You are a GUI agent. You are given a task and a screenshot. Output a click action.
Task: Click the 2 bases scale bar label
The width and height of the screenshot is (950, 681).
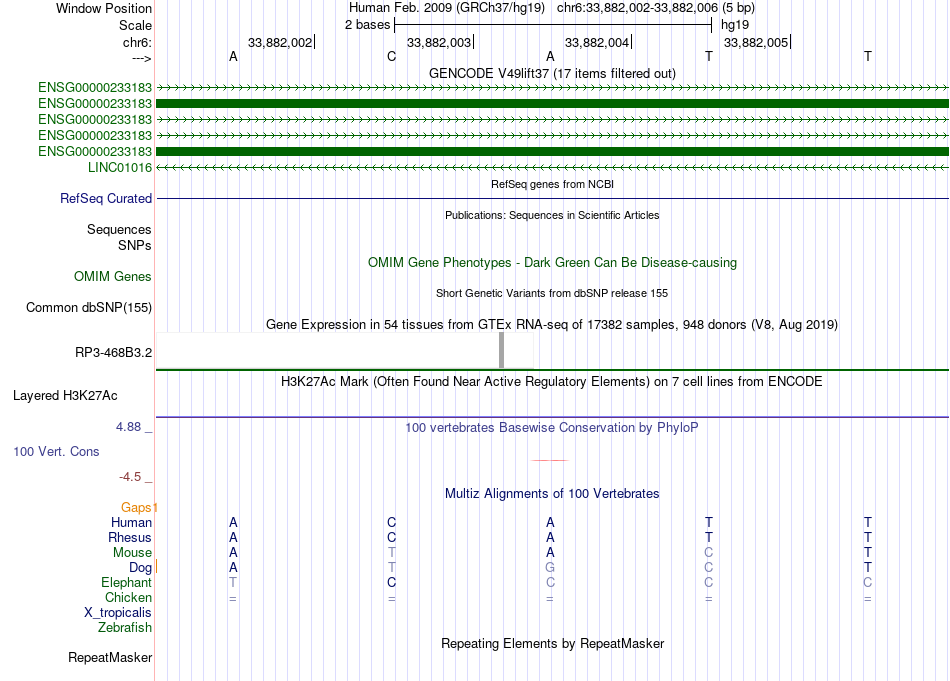click(367, 25)
